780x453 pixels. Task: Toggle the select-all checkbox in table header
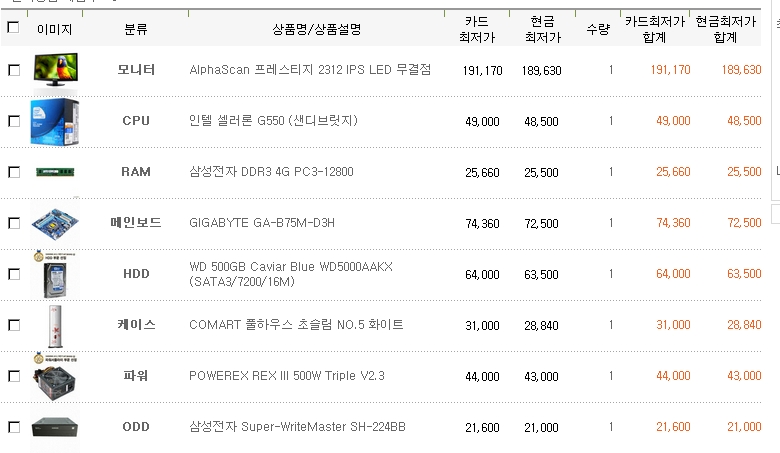pos(13,28)
